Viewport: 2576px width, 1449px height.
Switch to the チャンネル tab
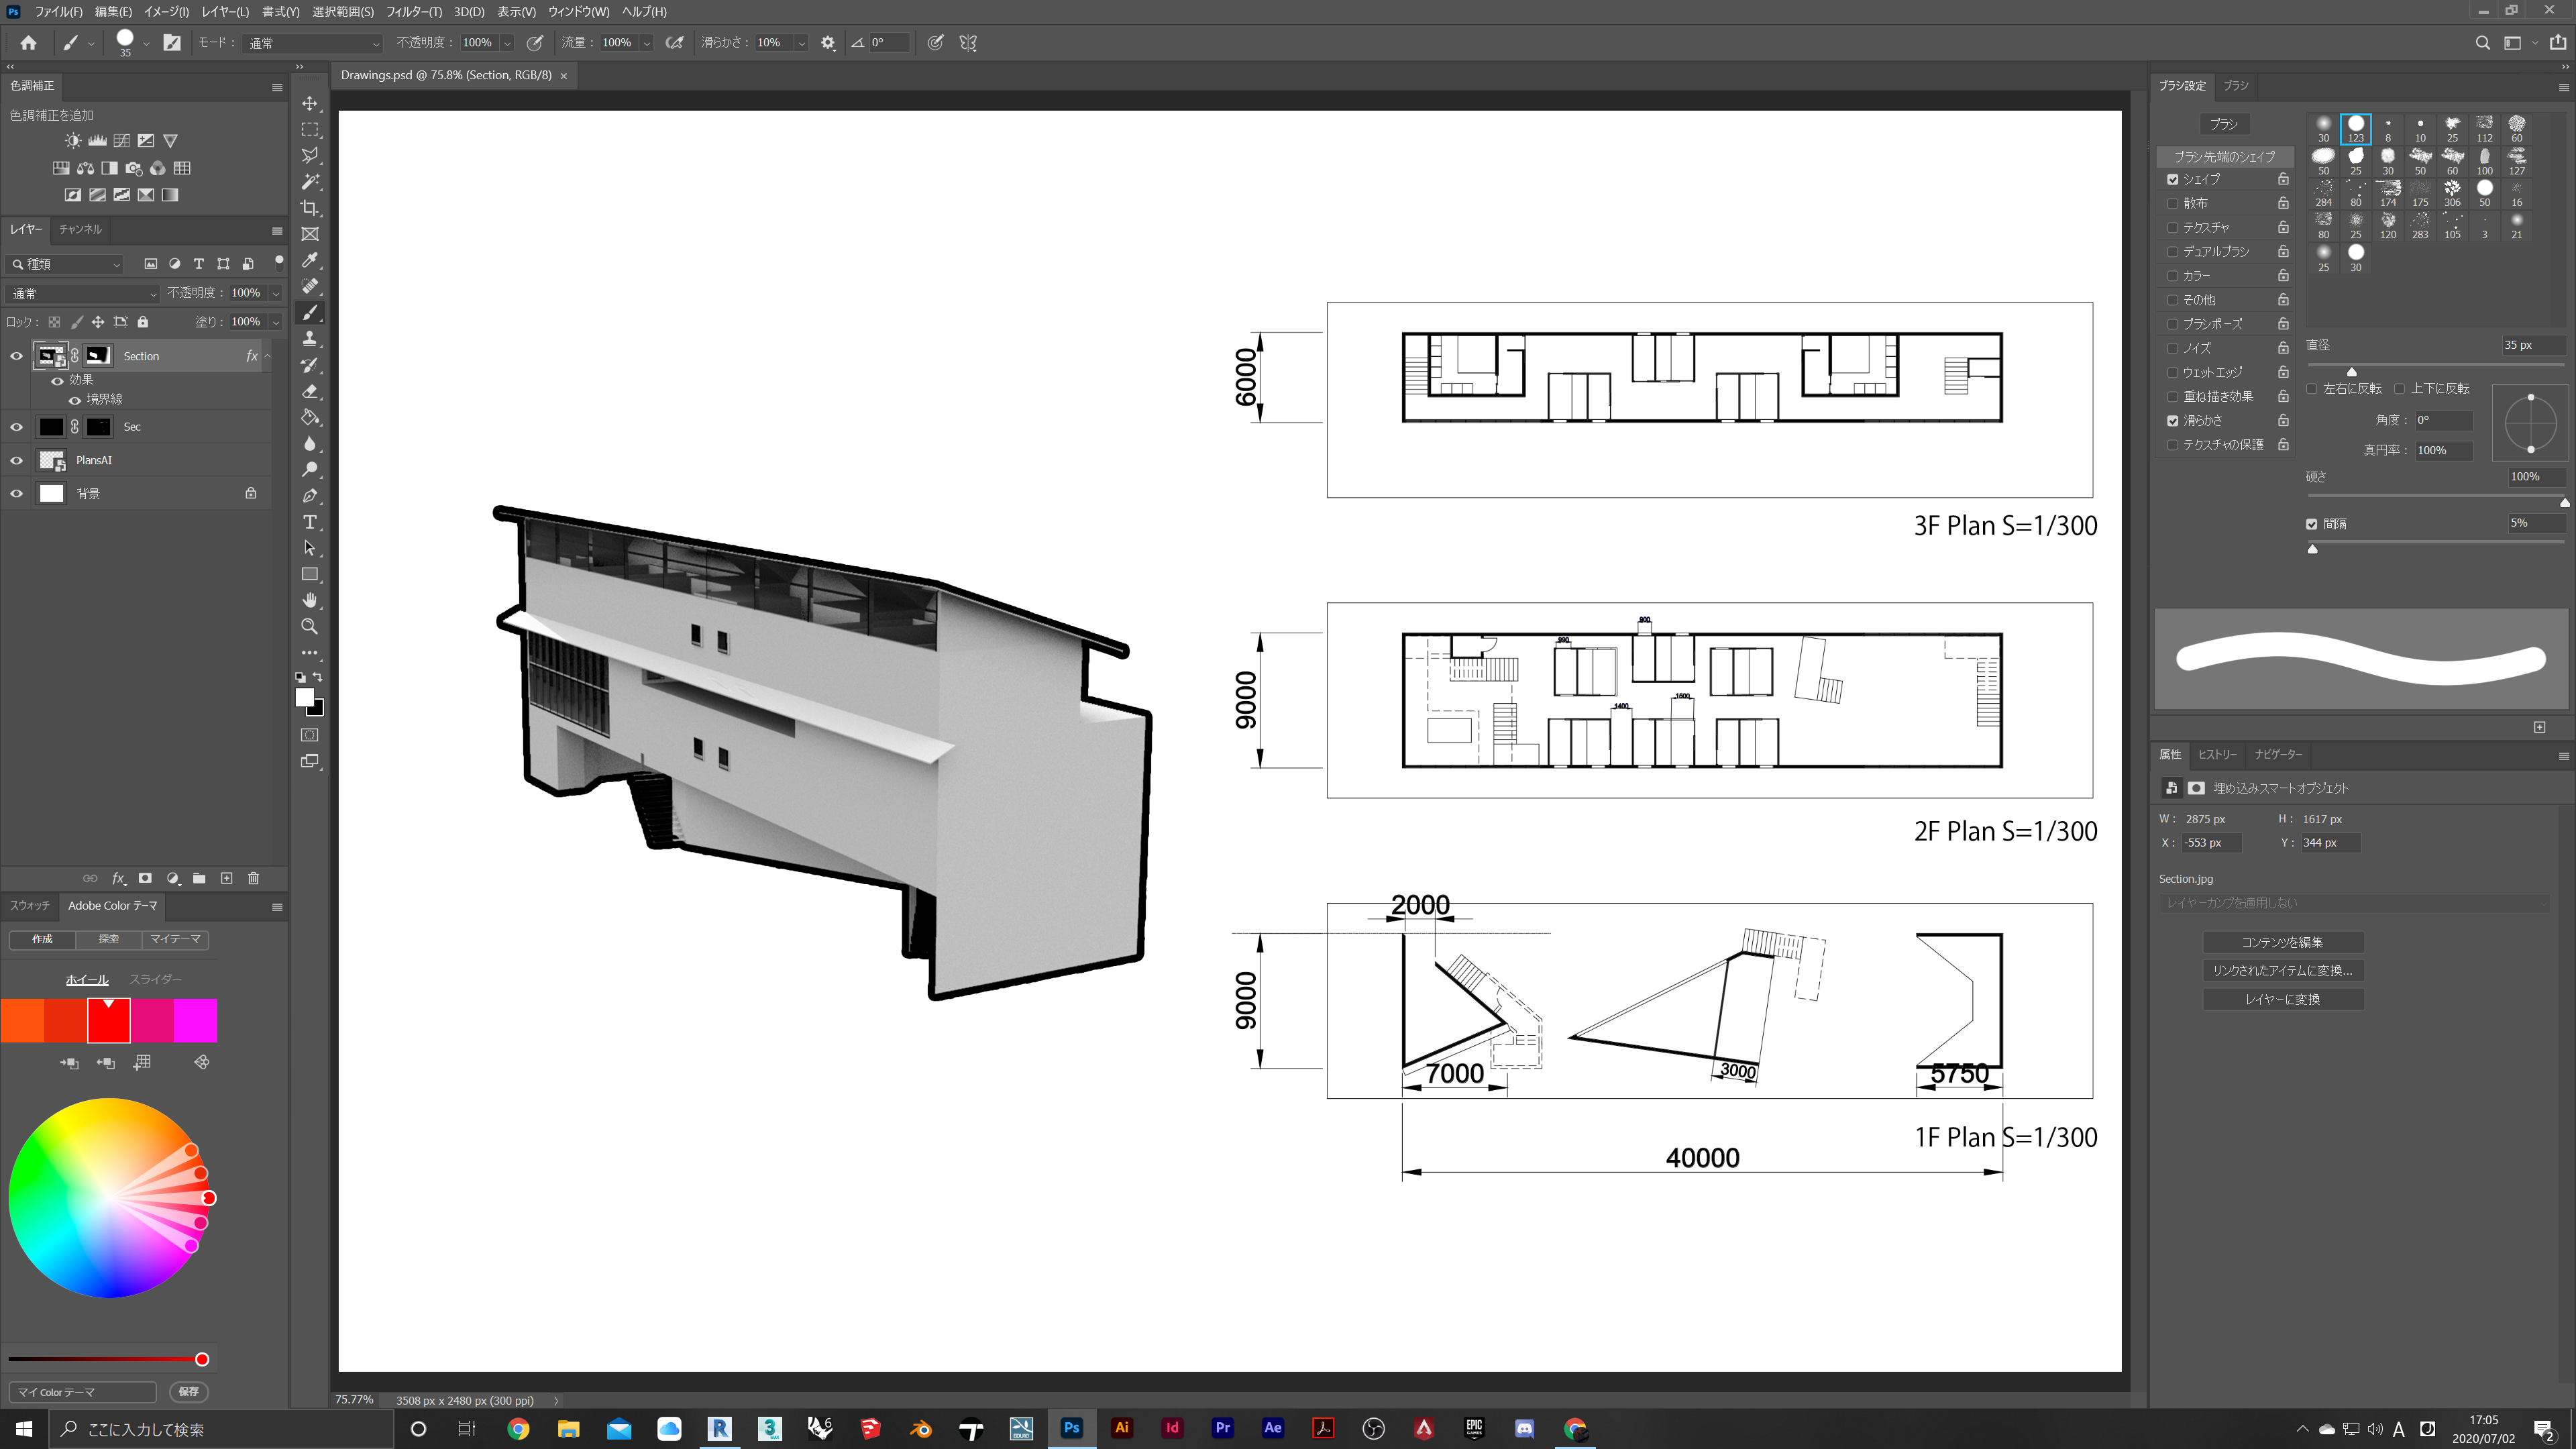[80, 229]
